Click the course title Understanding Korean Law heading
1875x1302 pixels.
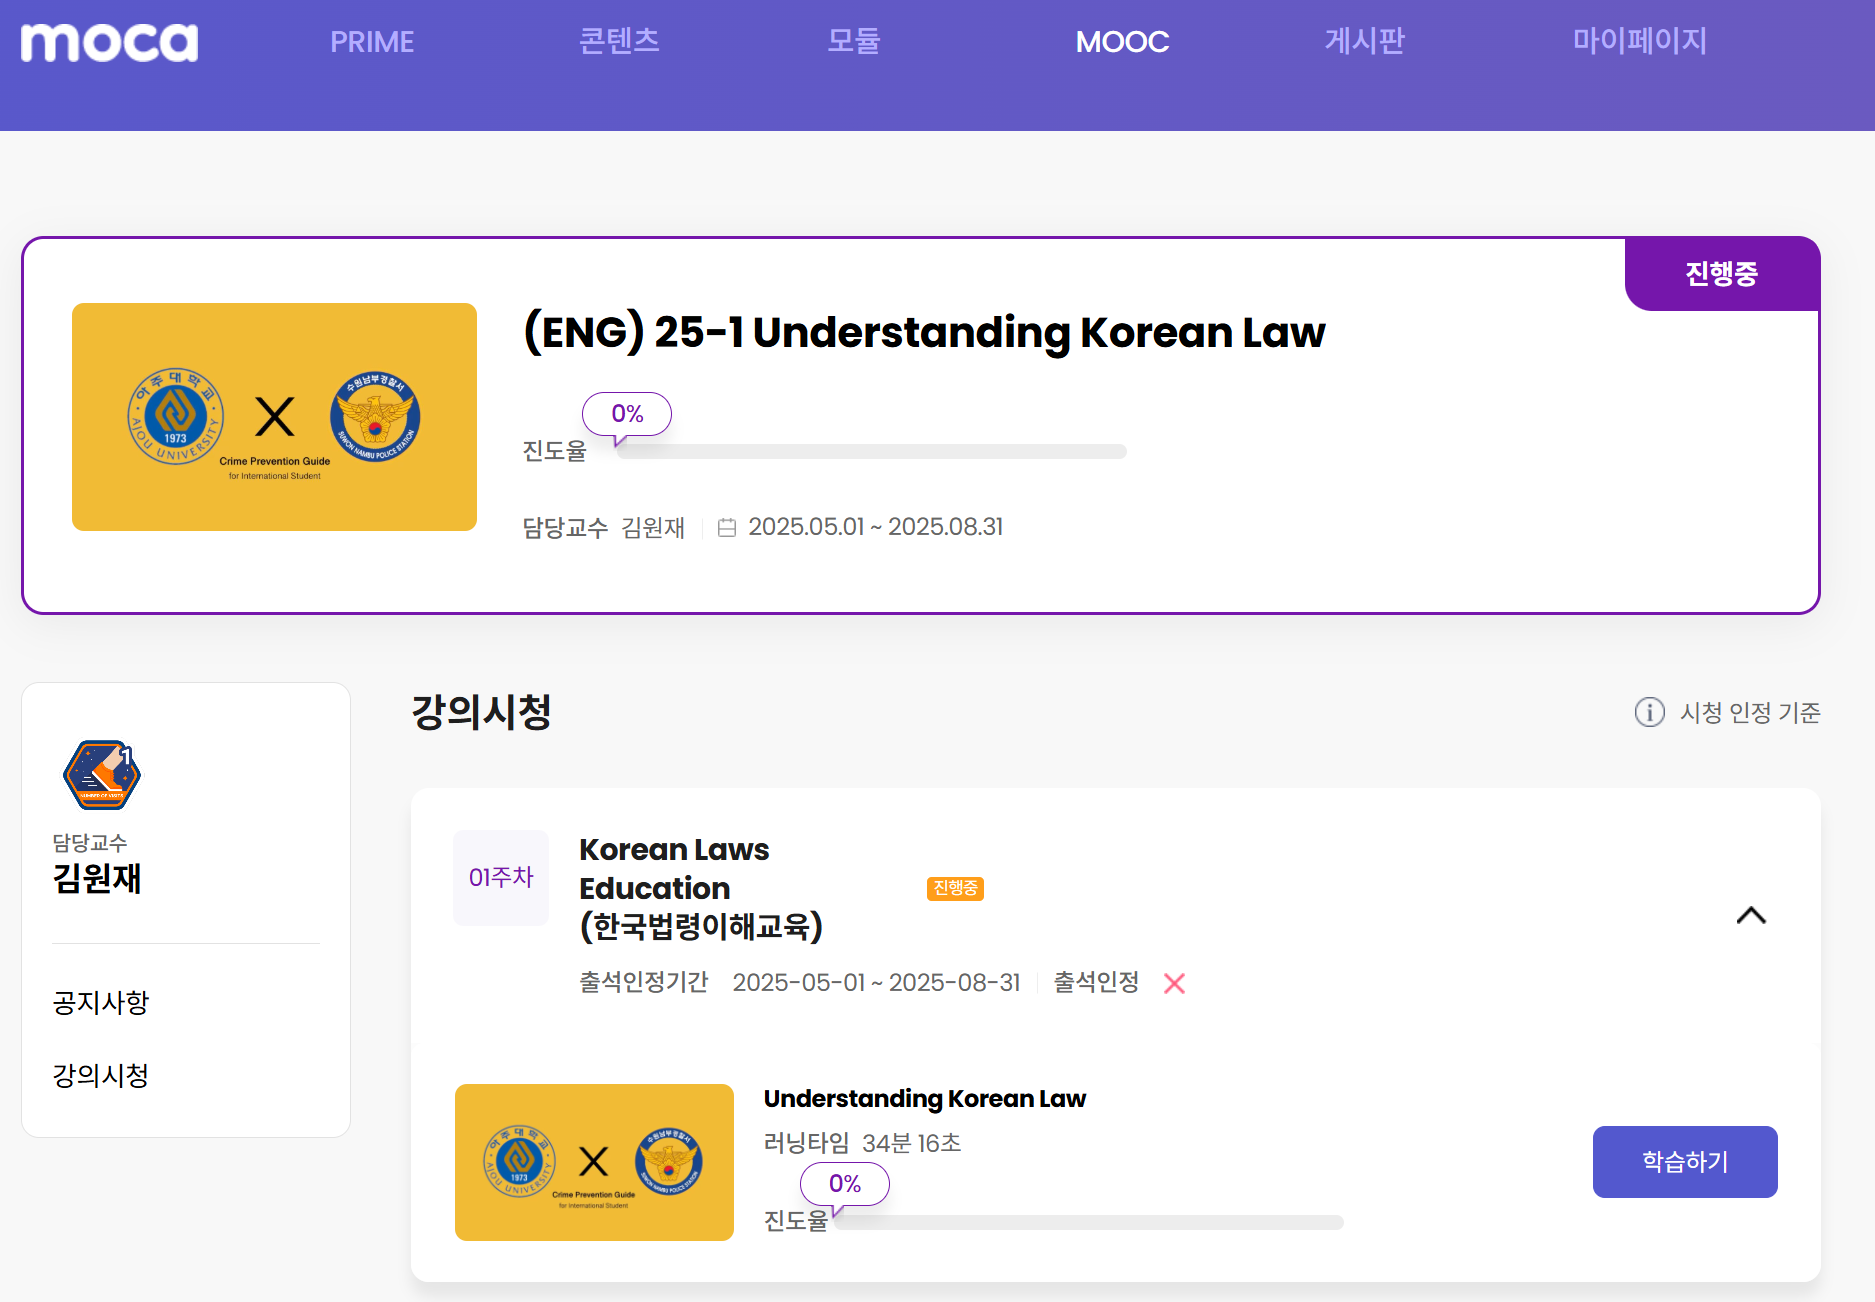point(924,333)
